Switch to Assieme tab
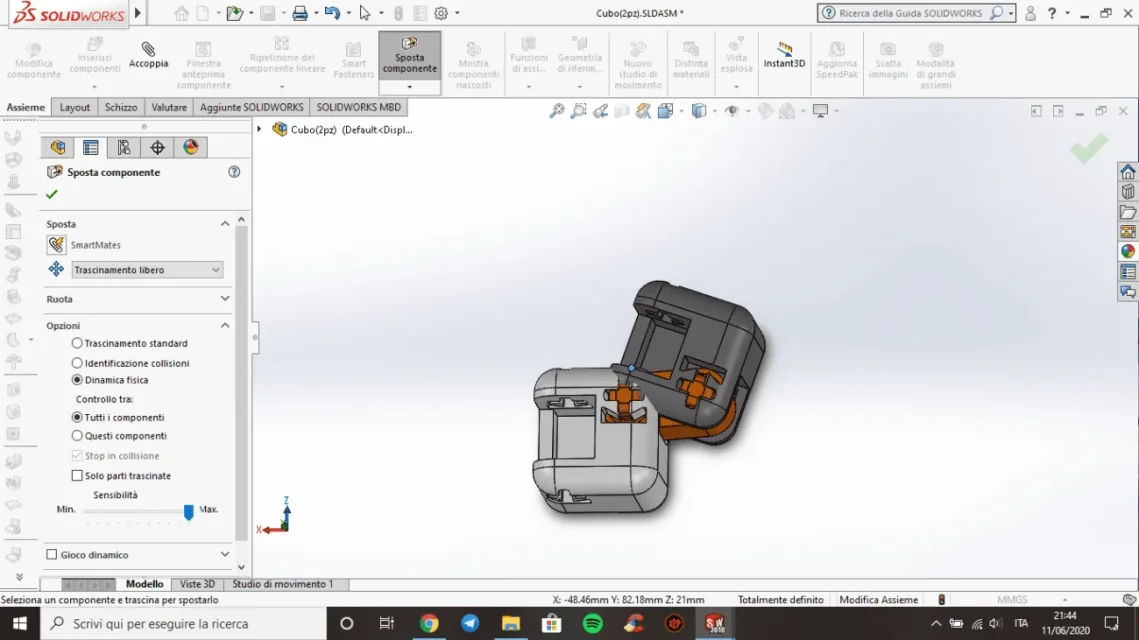Image resolution: width=1139 pixels, height=640 pixels. [25, 107]
